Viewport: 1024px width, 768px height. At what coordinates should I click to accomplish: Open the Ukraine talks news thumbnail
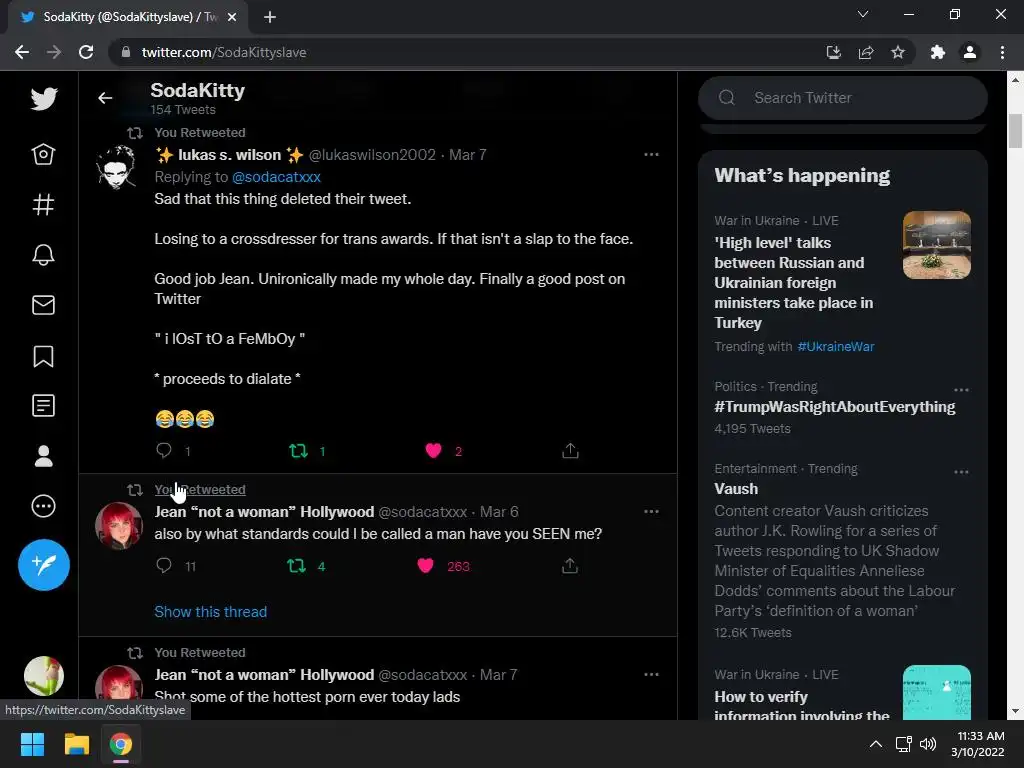[936, 245]
